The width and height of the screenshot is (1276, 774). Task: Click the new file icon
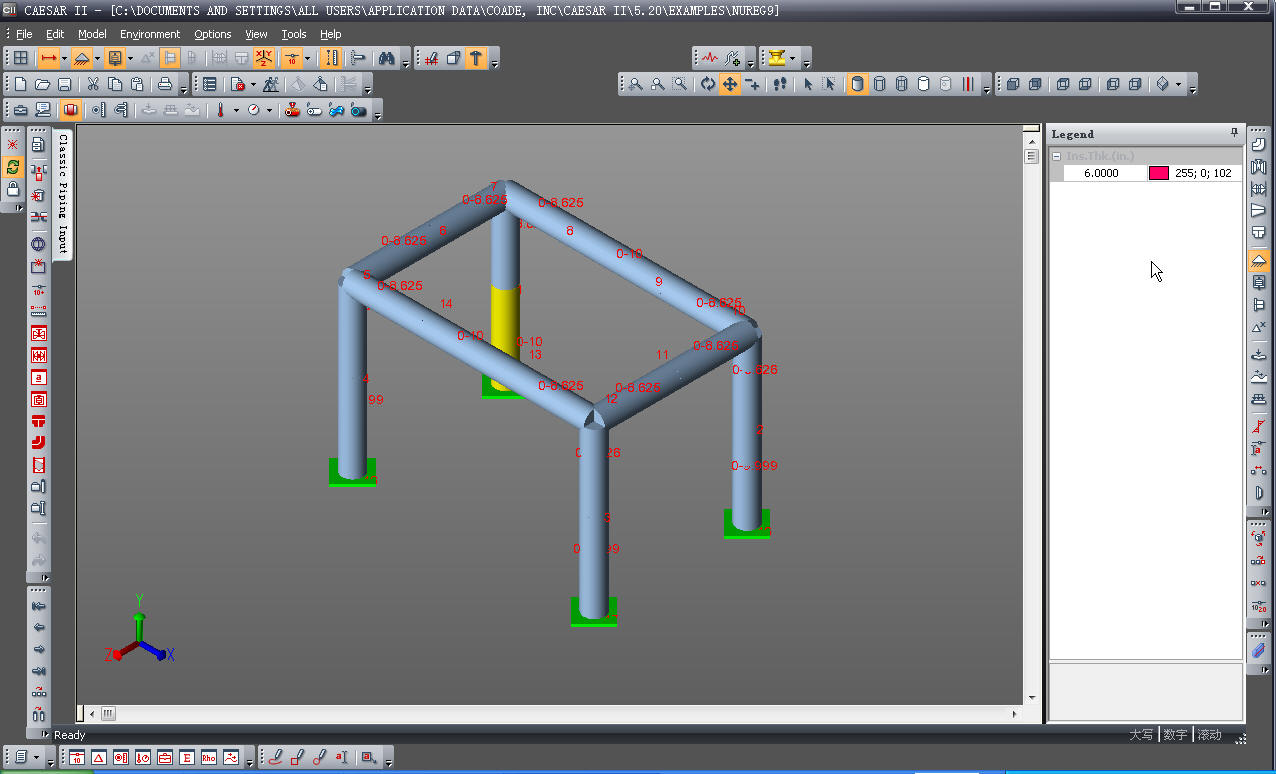(x=21, y=84)
